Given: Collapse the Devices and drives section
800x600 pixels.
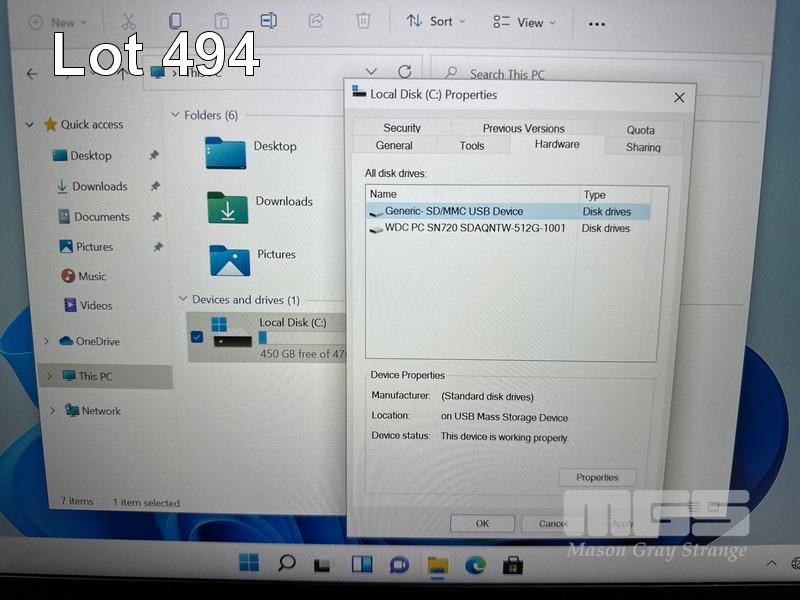Looking at the screenshot, I should [x=182, y=299].
